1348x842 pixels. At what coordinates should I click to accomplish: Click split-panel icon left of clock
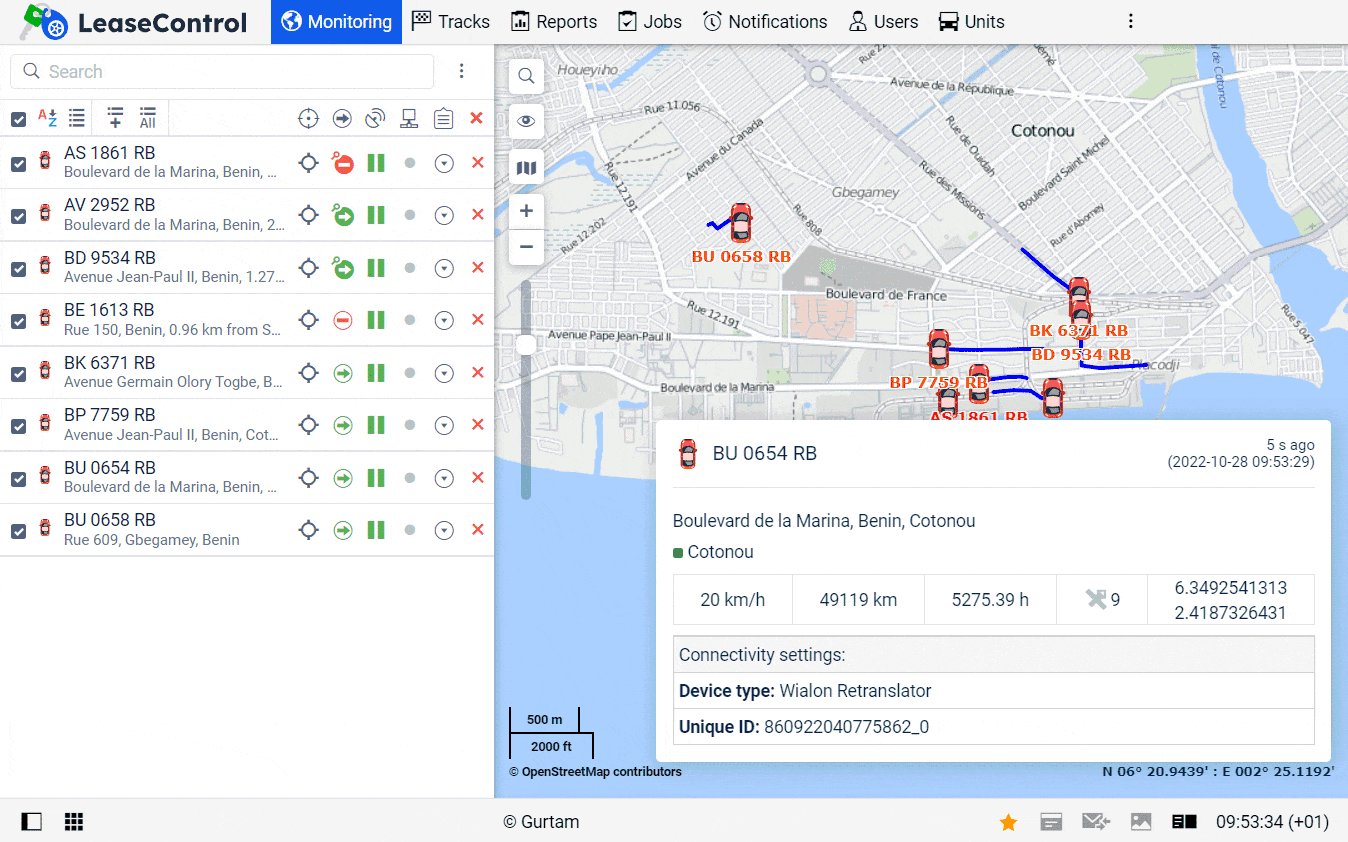tap(1185, 822)
